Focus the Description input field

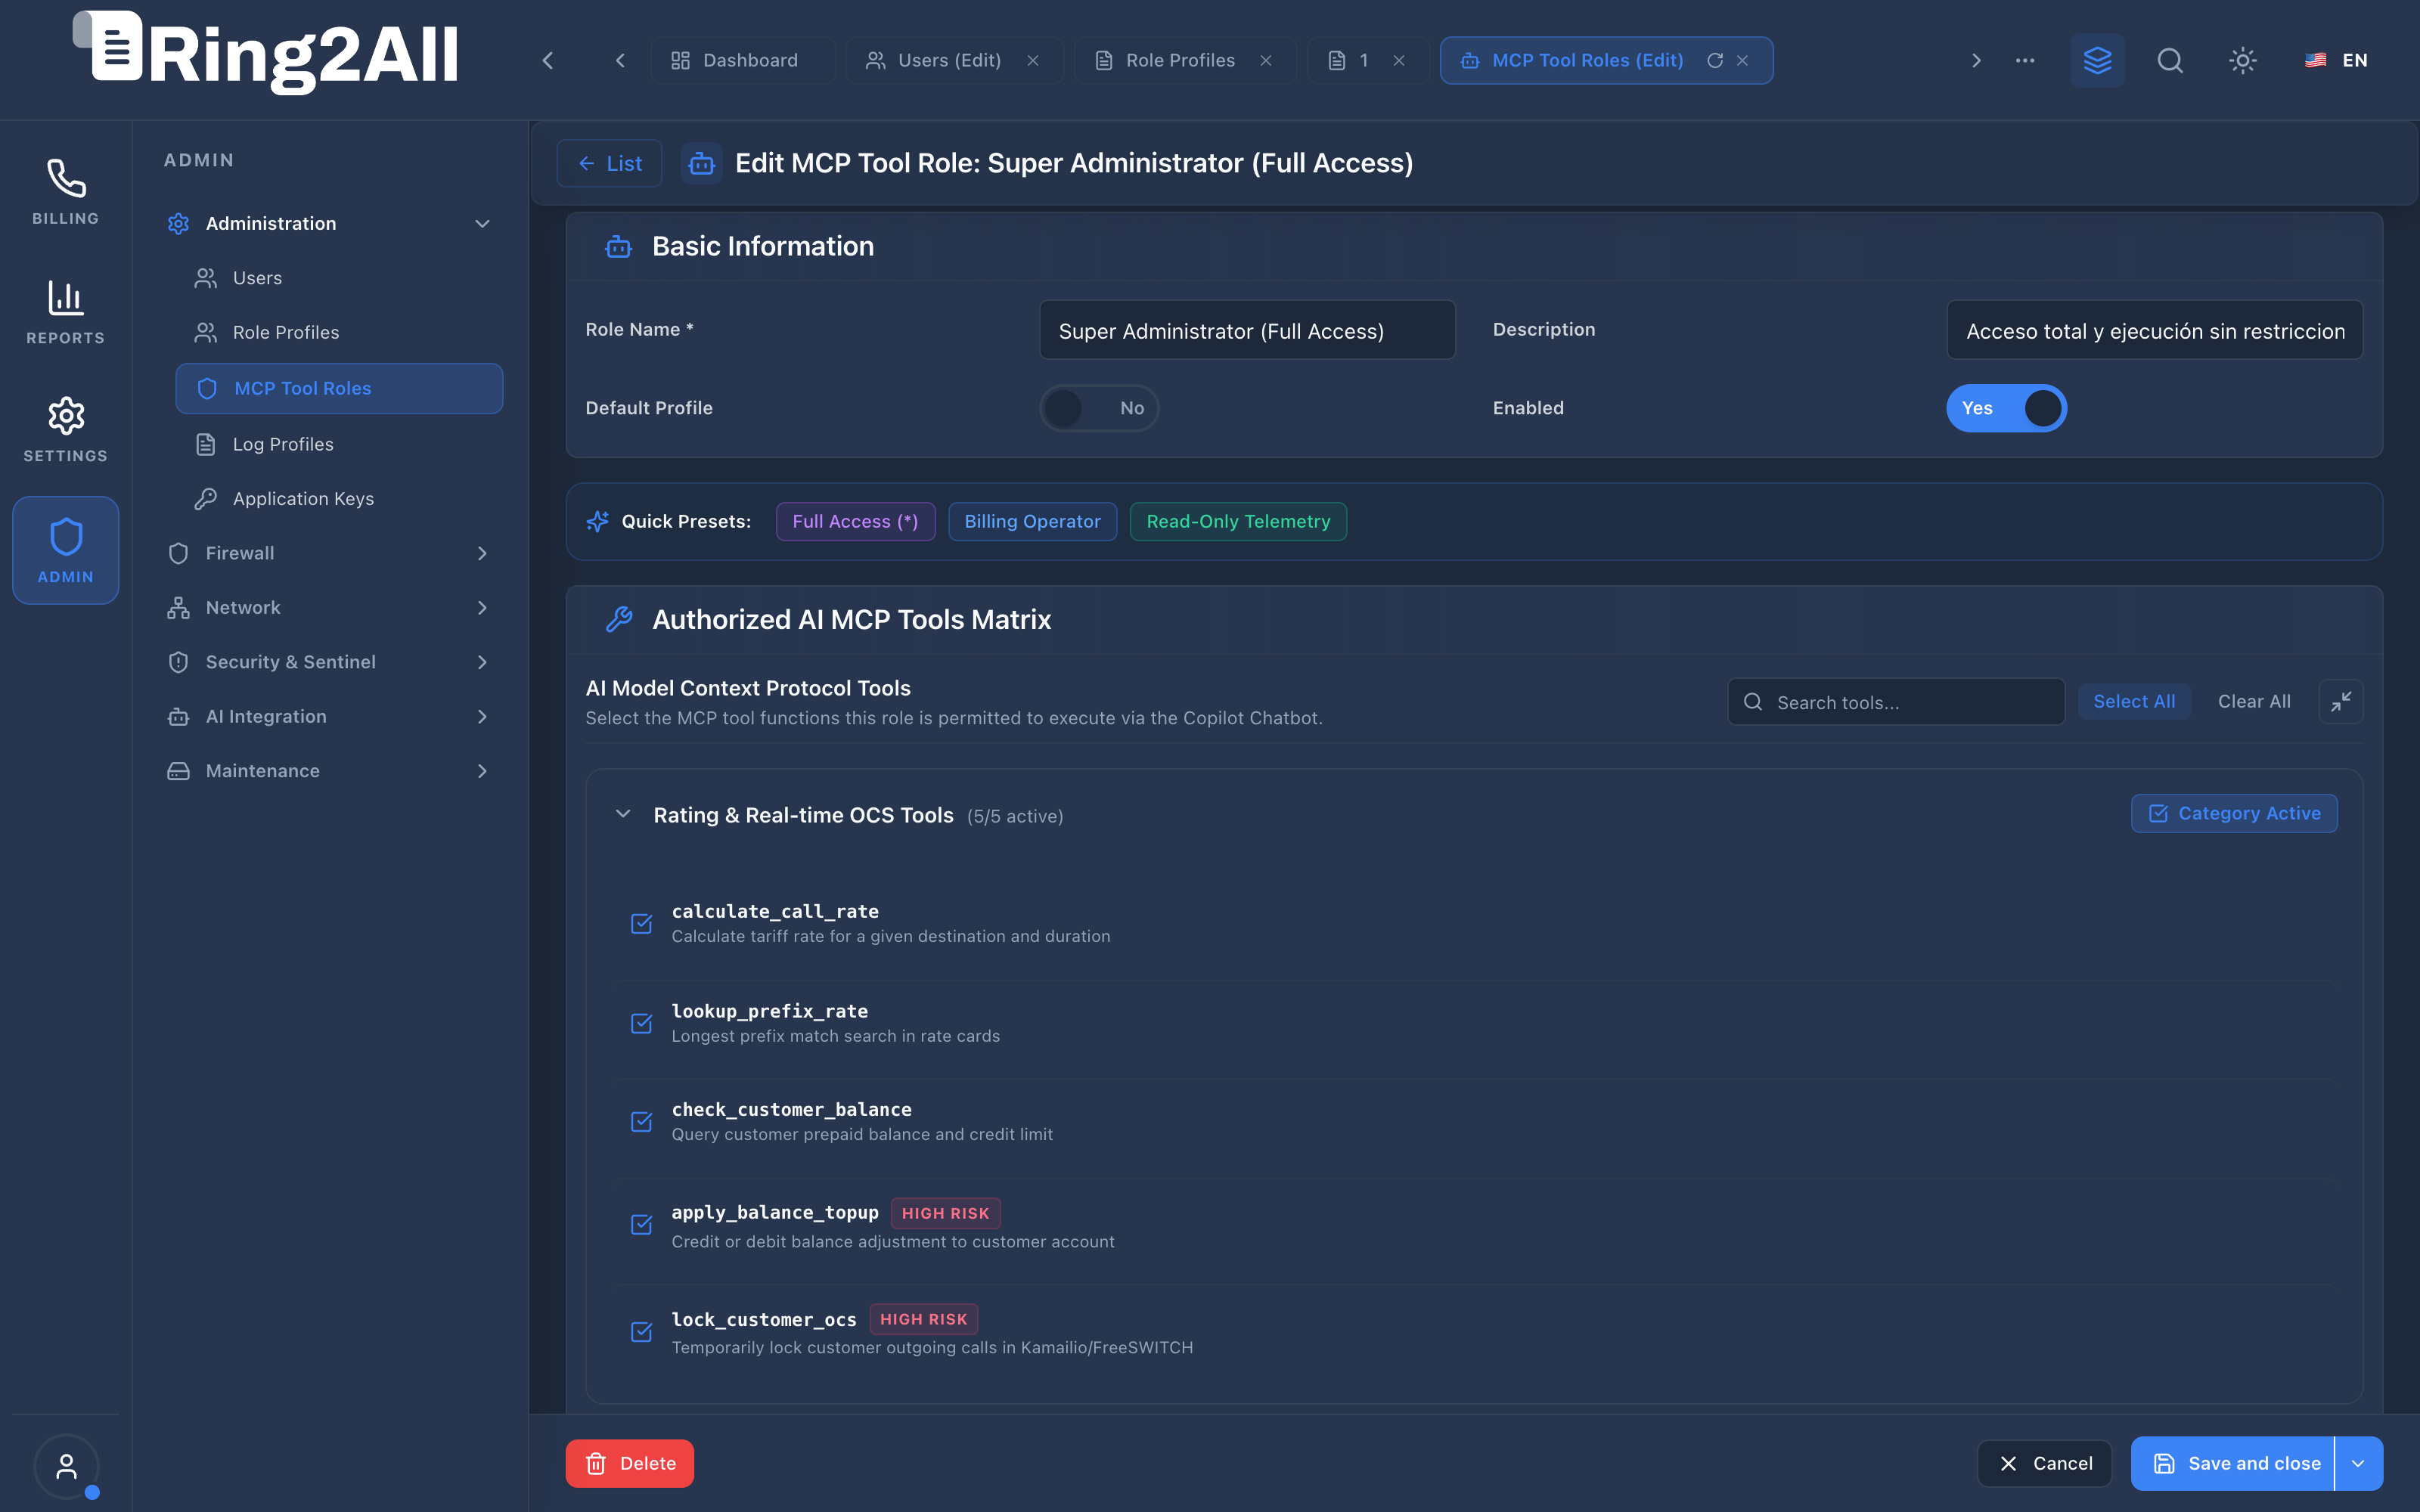click(2155, 330)
